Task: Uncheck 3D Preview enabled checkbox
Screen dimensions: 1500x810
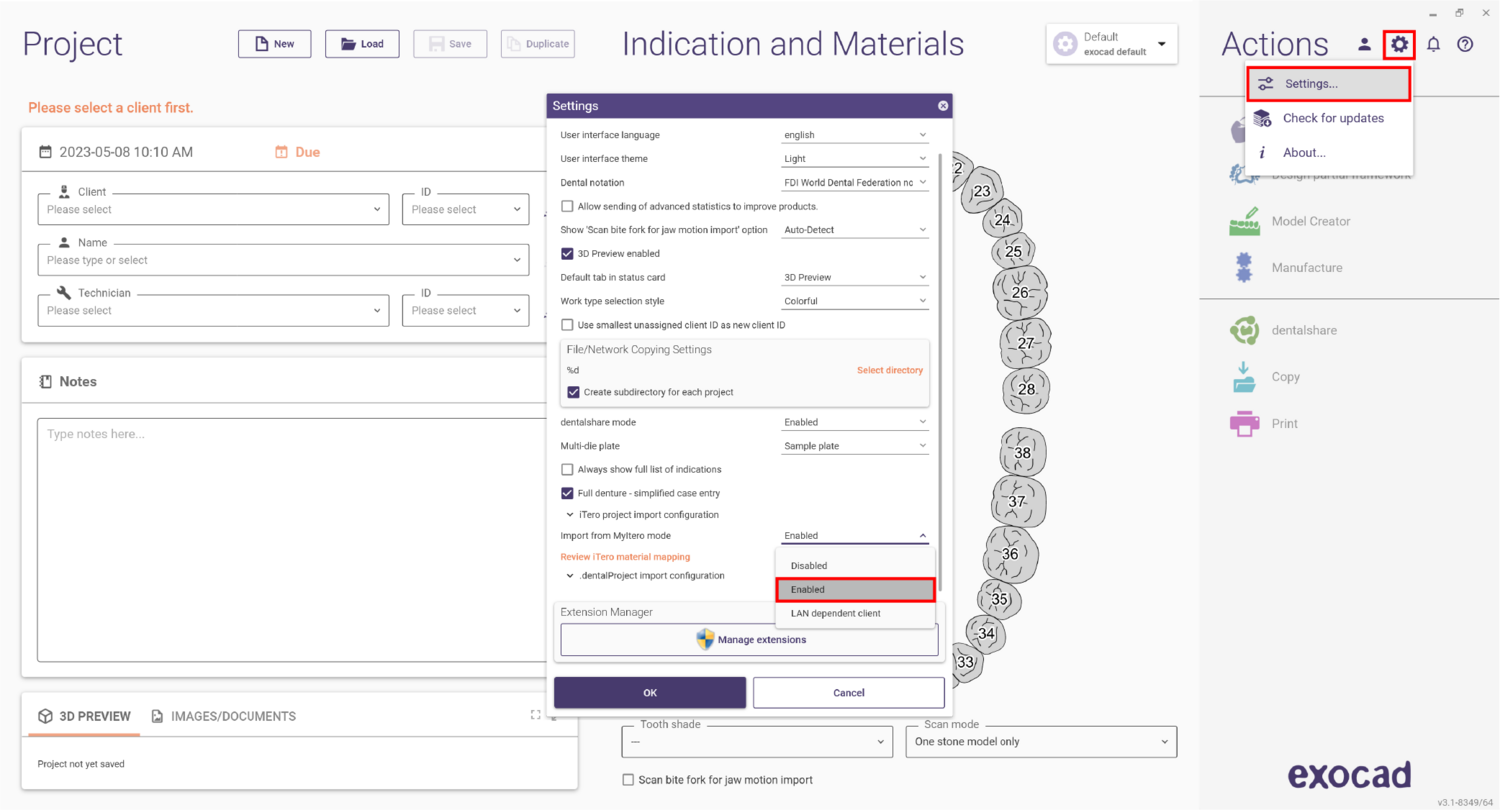Action: 567,253
